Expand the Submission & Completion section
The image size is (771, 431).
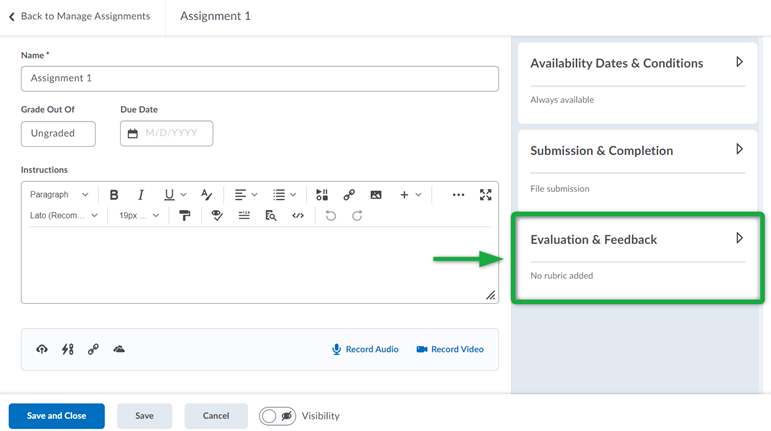click(x=739, y=150)
